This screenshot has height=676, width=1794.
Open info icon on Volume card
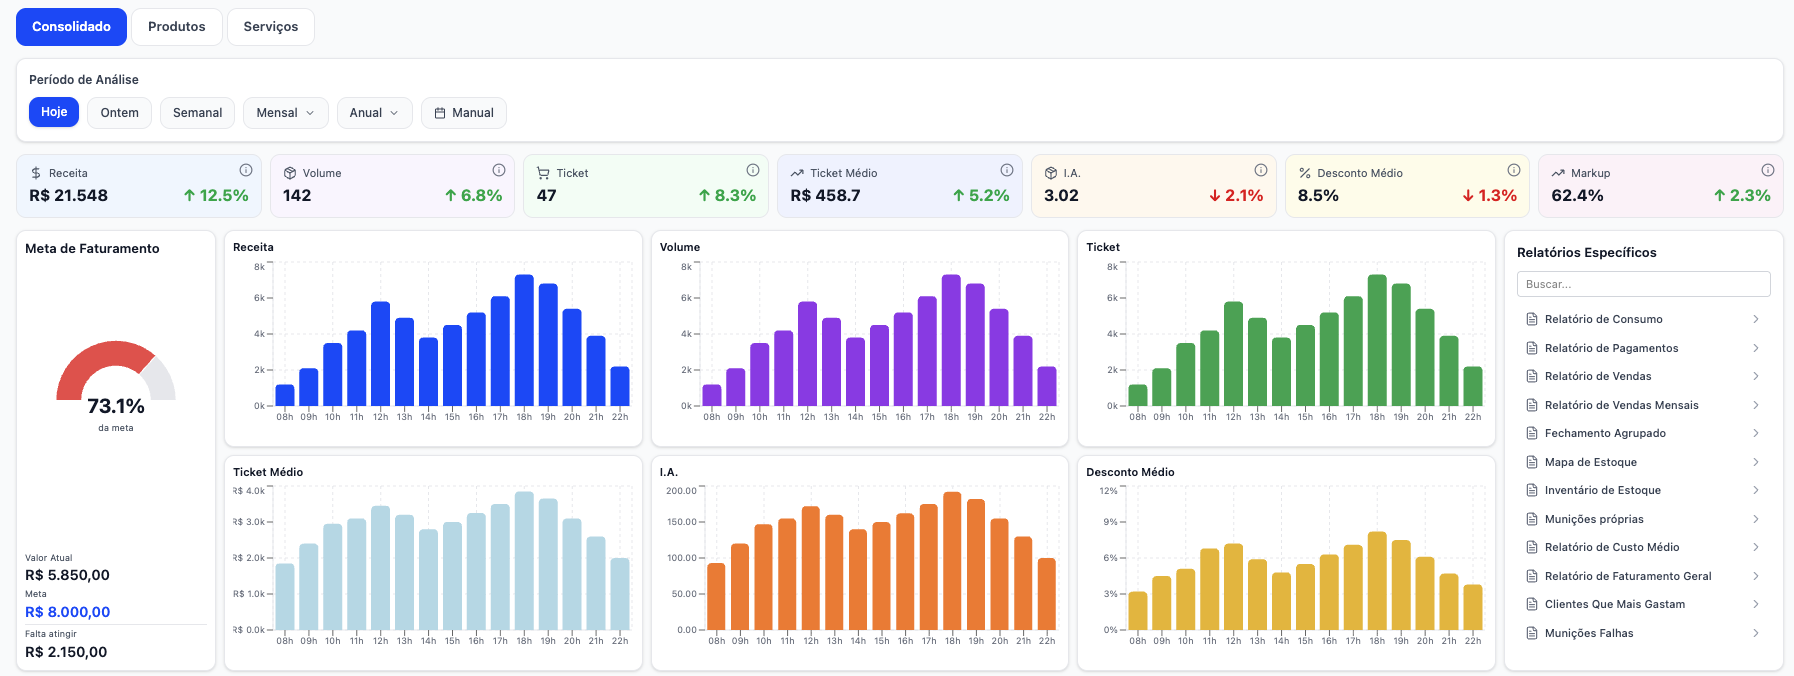(499, 170)
